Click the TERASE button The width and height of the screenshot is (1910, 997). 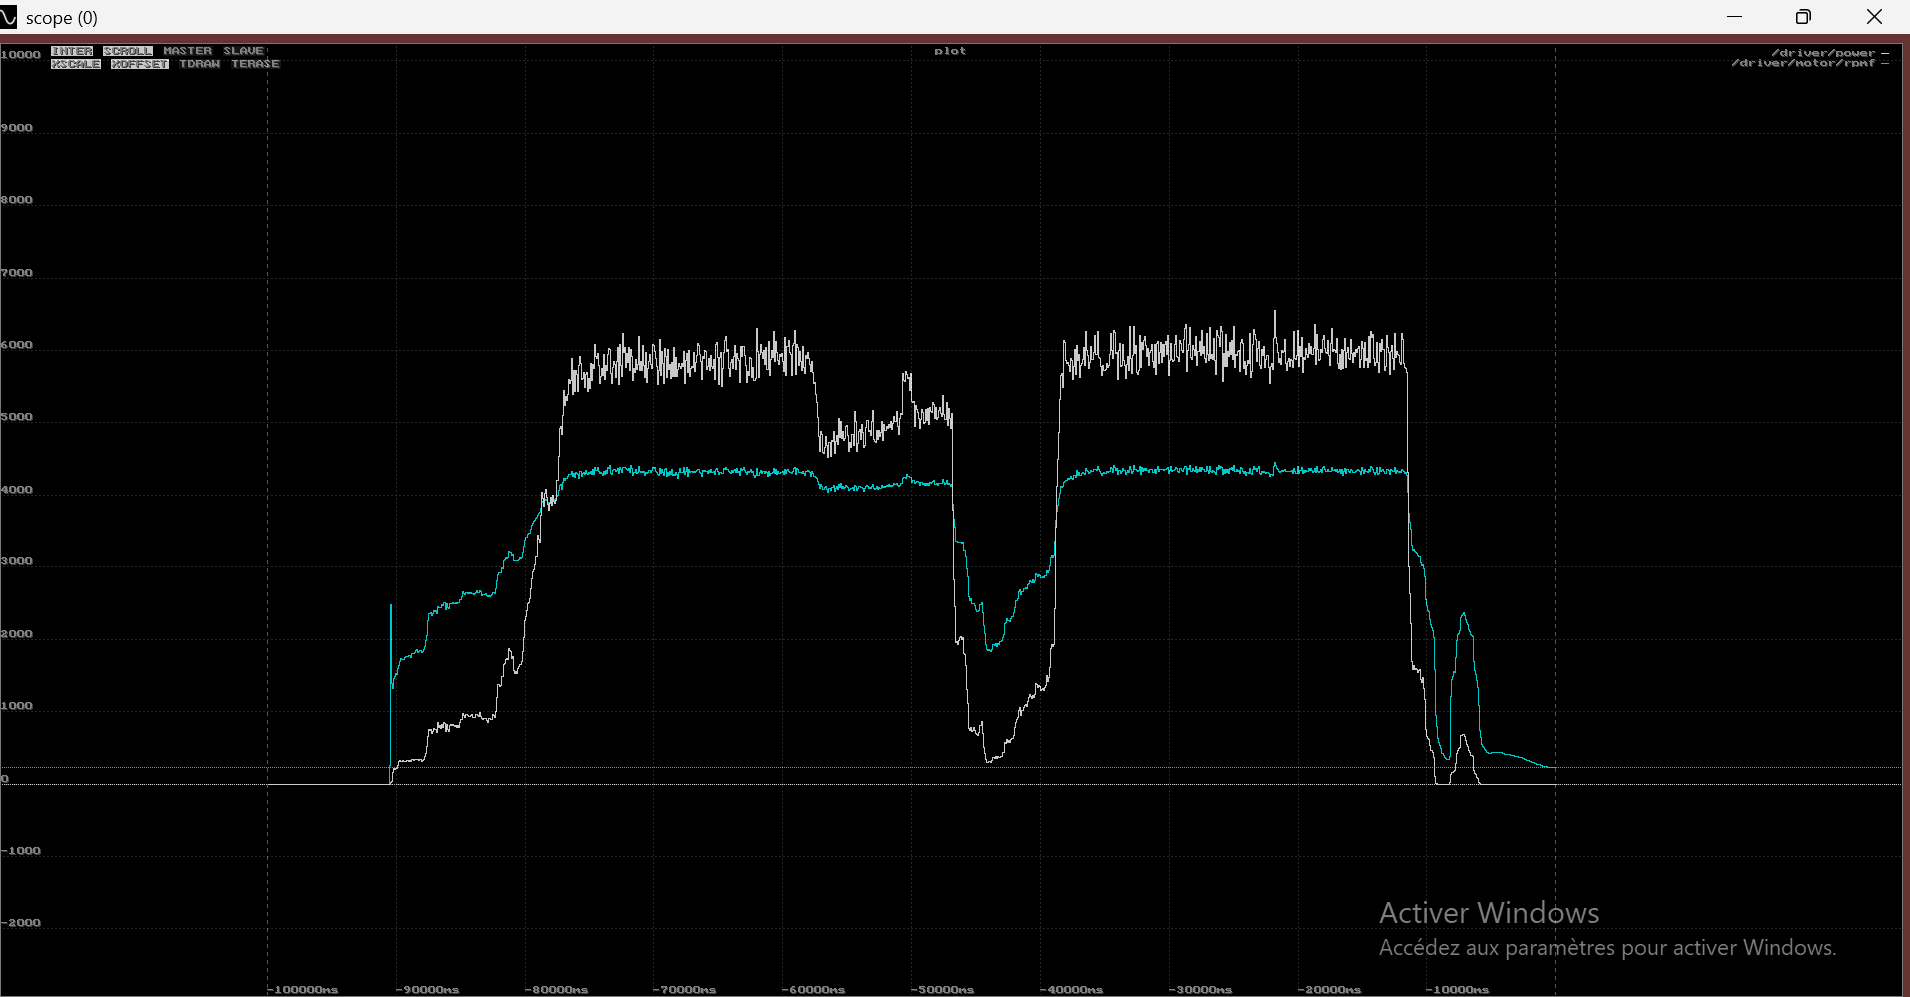tap(256, 64)
